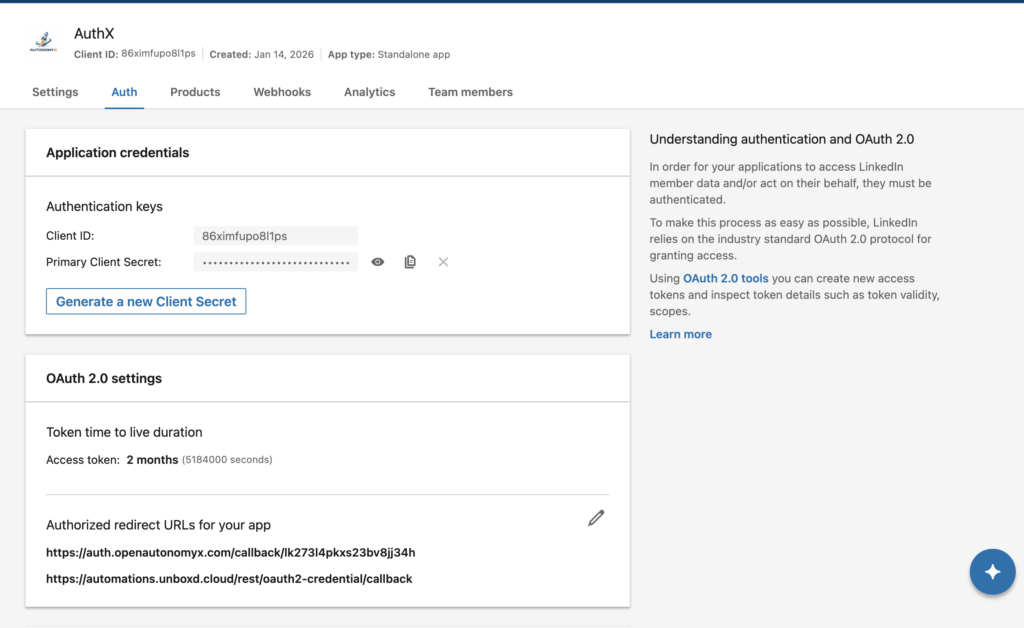This screenshot has width=1024, height=628.
Task: Follow the OAuth 2.0 tools link
Action: (726, 278)
